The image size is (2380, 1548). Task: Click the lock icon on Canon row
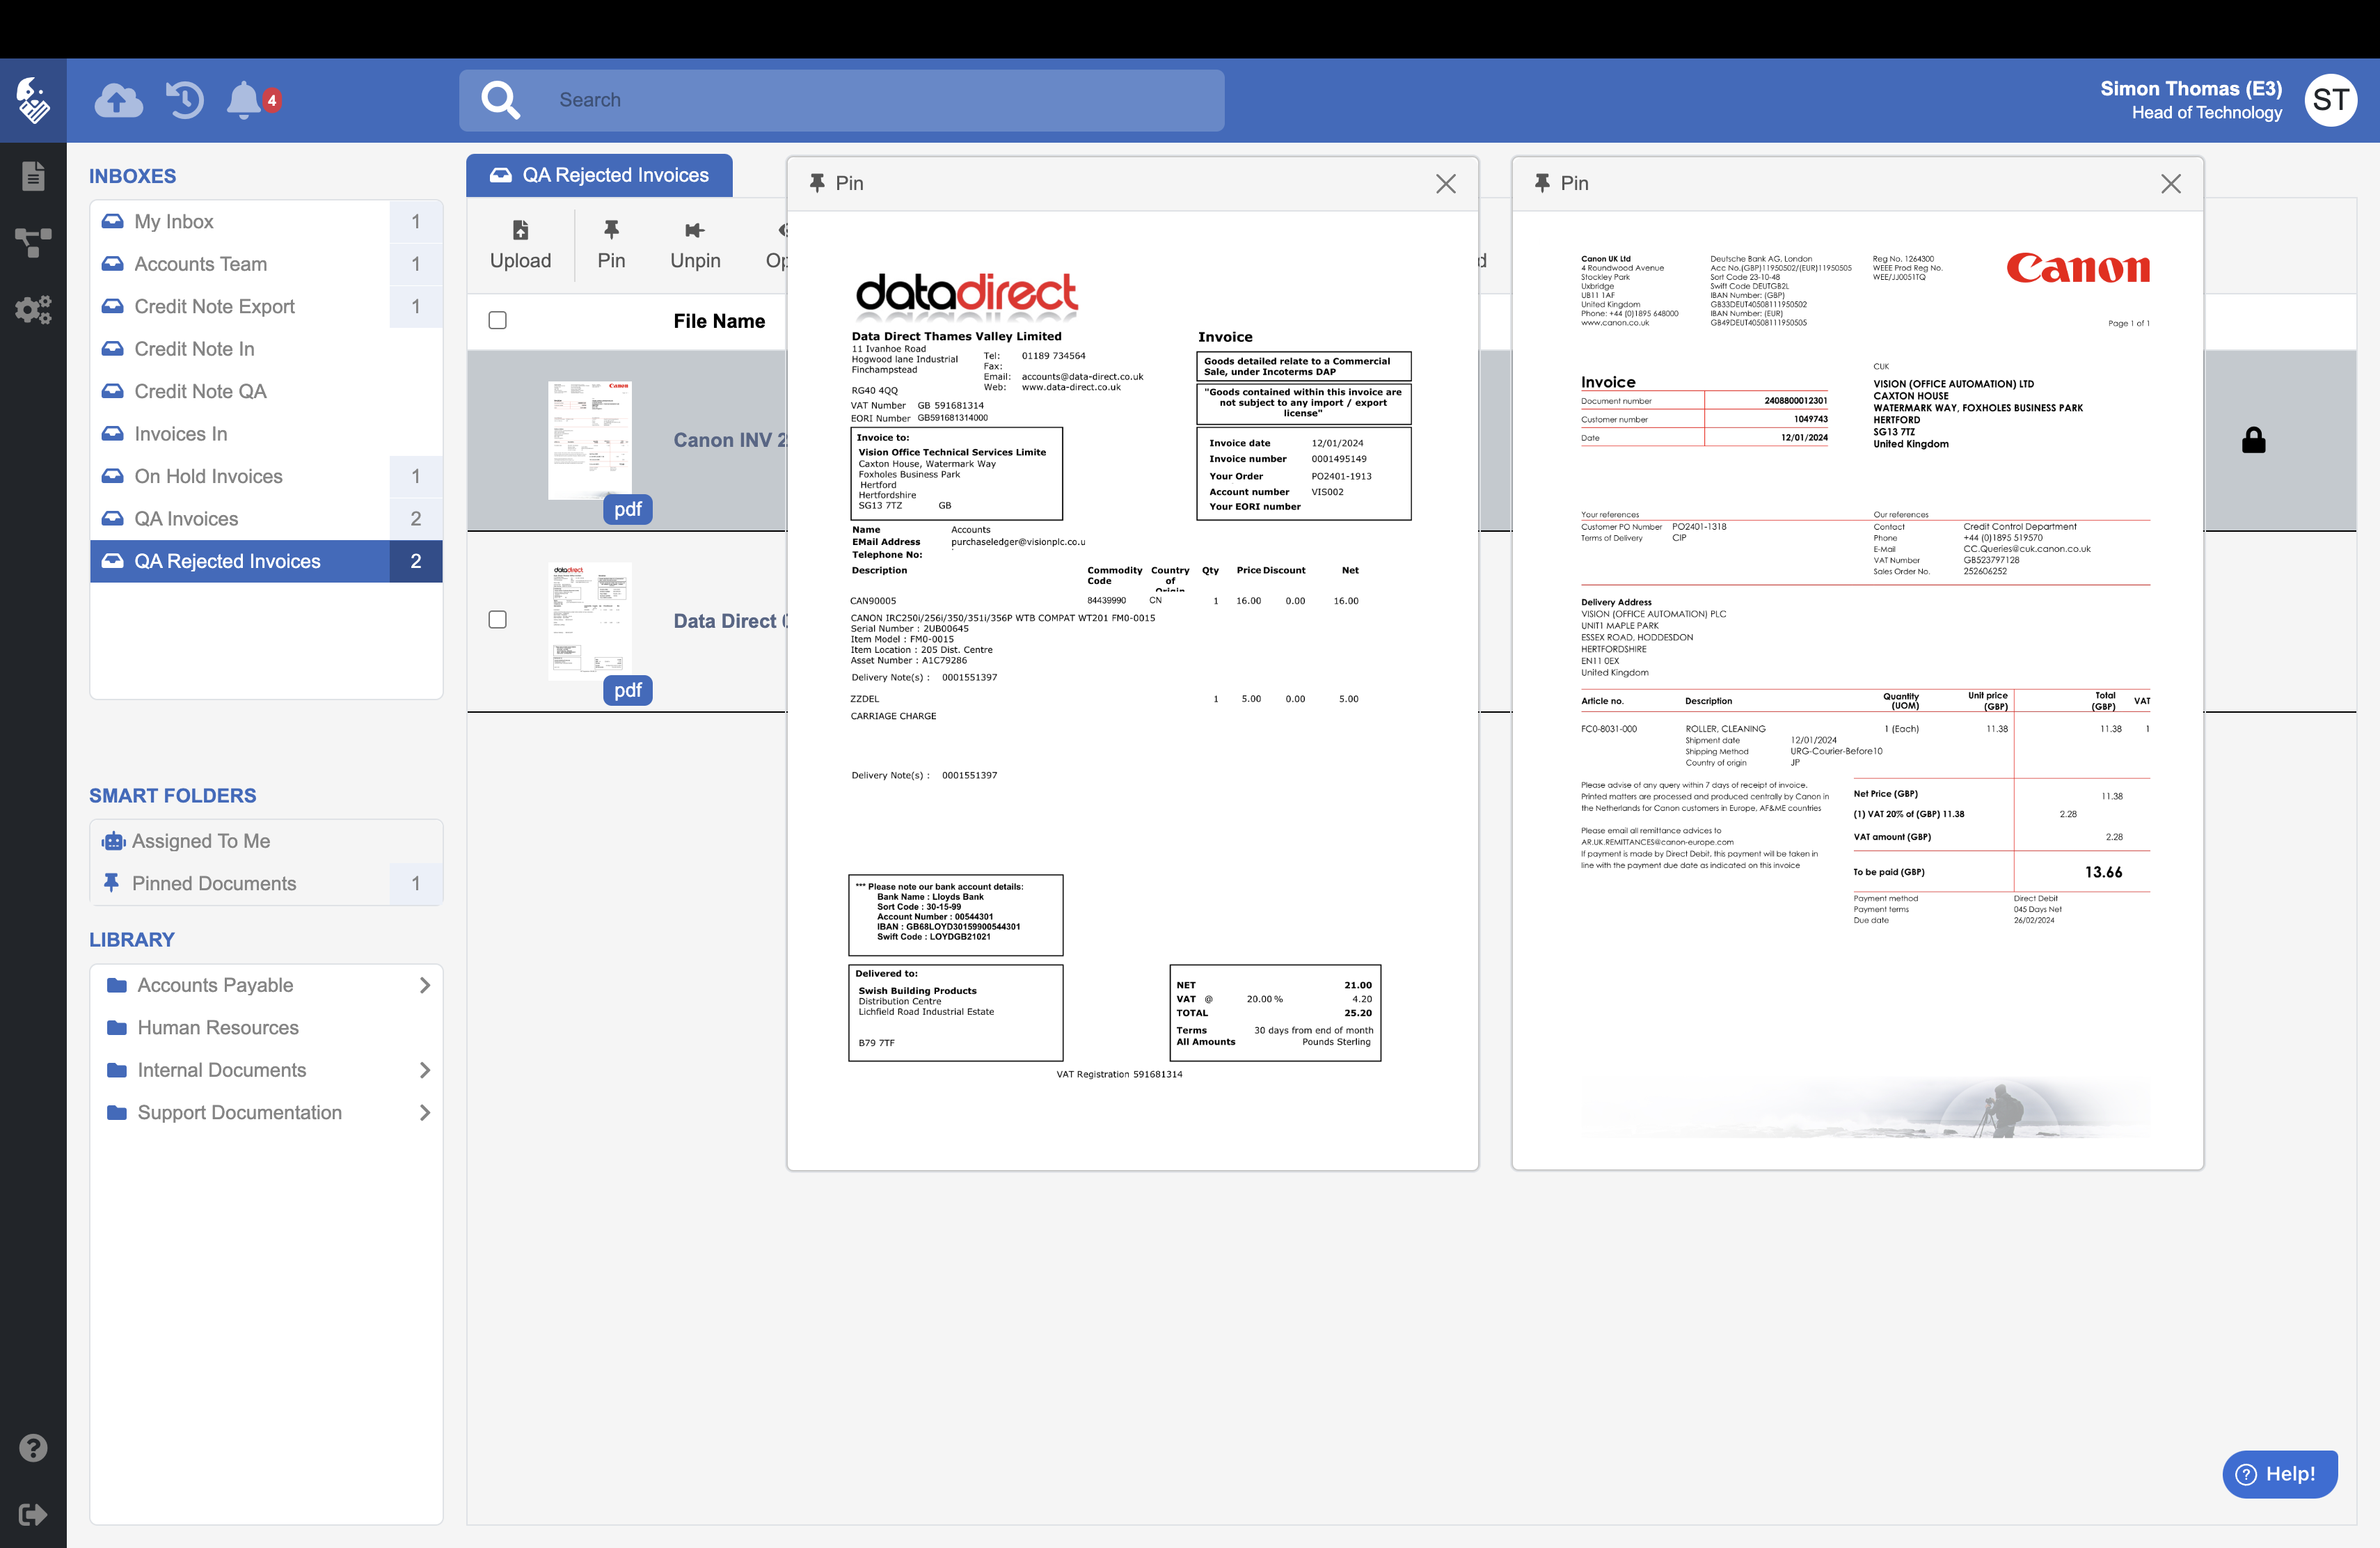click(x=2253, y=440)
